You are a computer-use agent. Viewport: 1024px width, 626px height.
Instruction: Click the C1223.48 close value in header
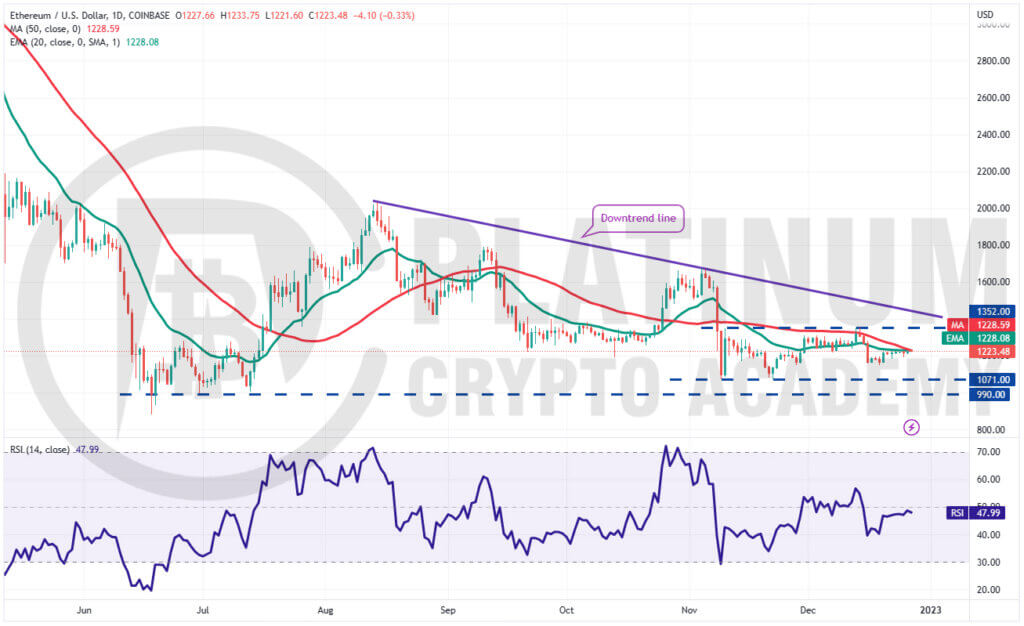point(328,15)
